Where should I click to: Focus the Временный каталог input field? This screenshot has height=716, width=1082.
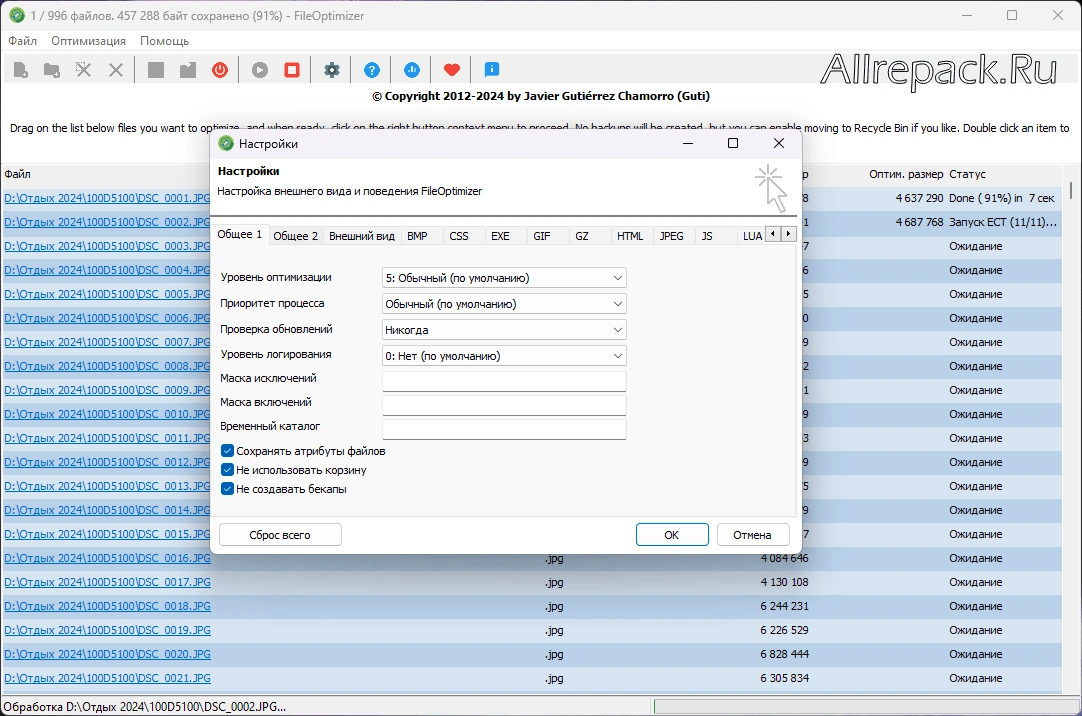pyautogui.click(x=504, y=429)
